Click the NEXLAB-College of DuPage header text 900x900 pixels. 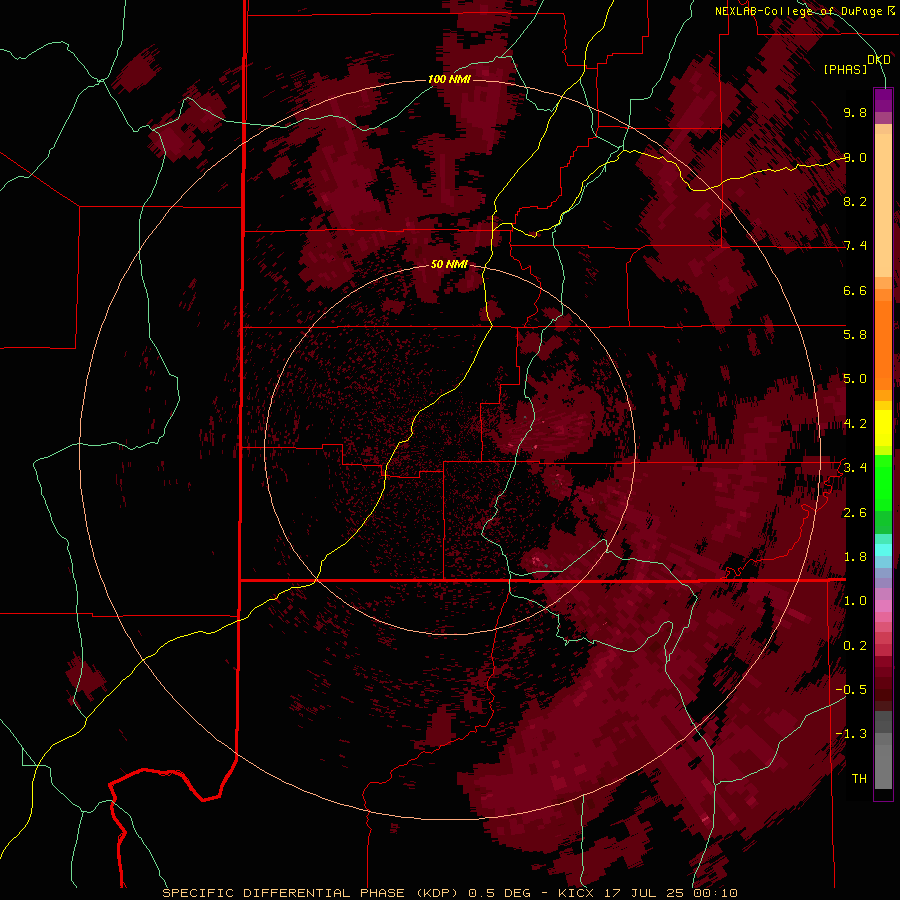798,11
